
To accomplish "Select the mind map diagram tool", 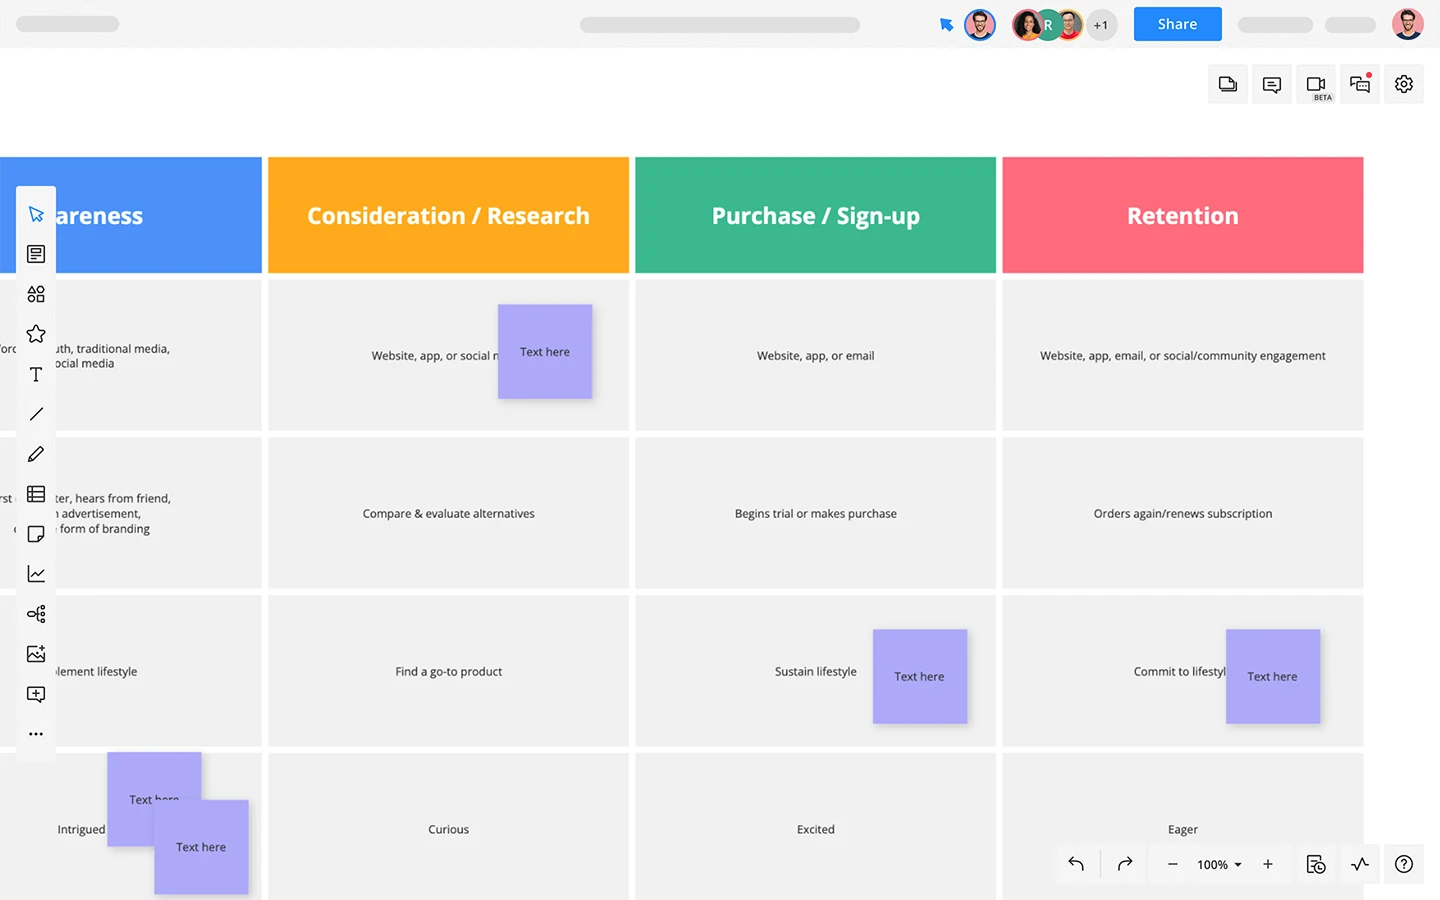I will point(36,614).
